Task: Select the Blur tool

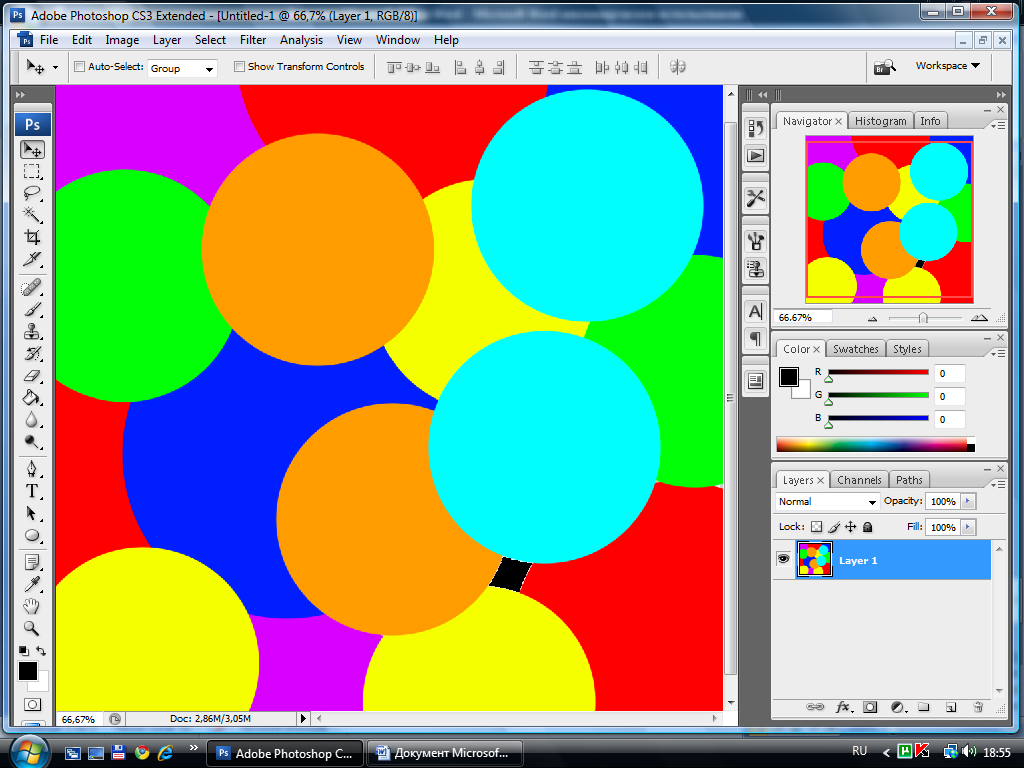Action: click(32, 420)
